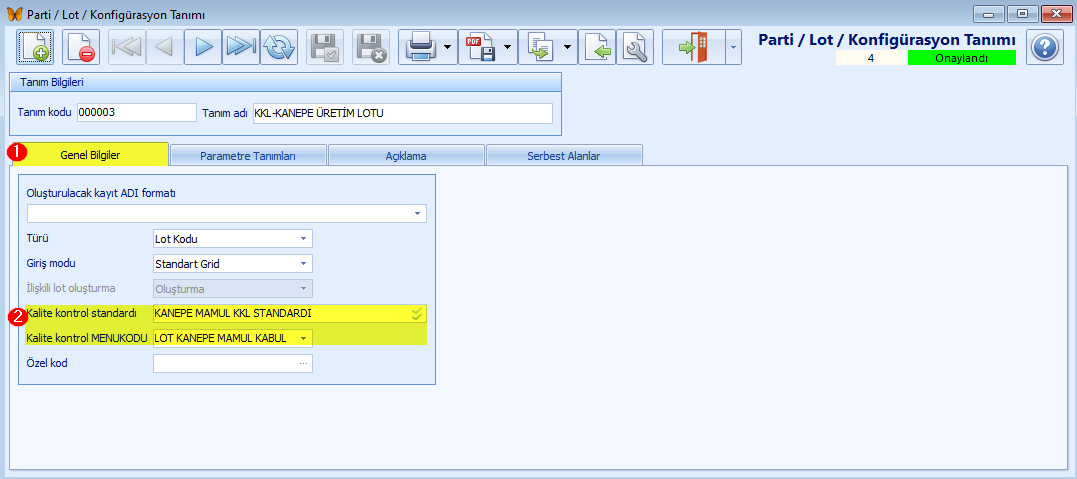
Task: Go to the next record
Action: (203, 47)
